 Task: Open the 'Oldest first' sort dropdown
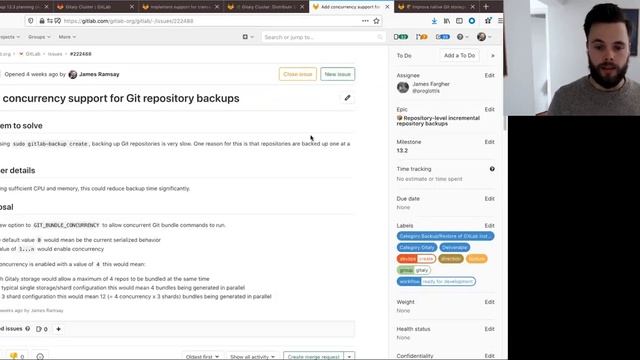[x=202, y=357]
